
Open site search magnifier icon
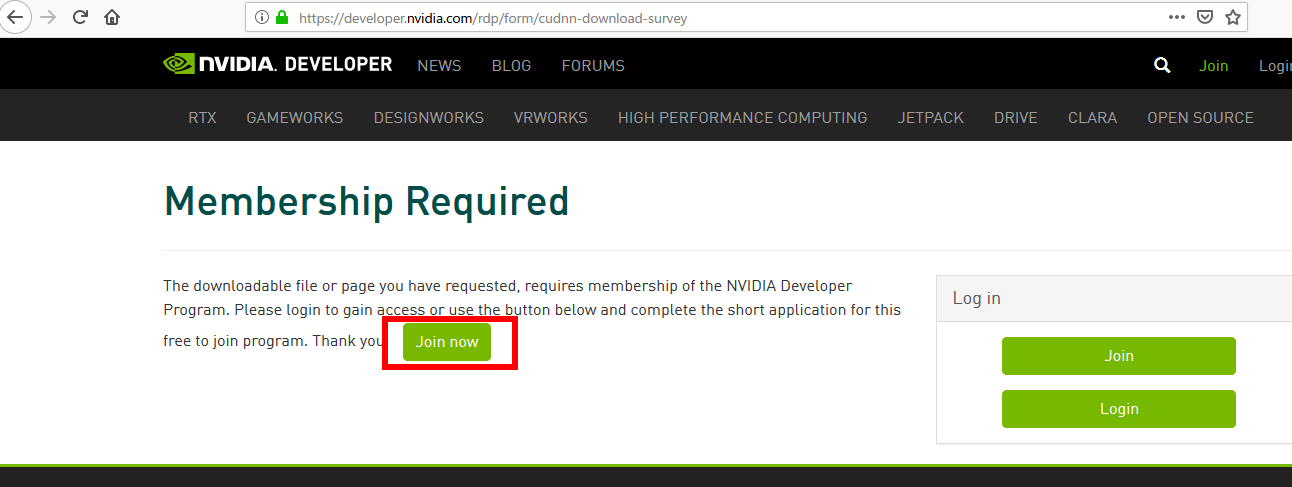tap(1162, 65)
